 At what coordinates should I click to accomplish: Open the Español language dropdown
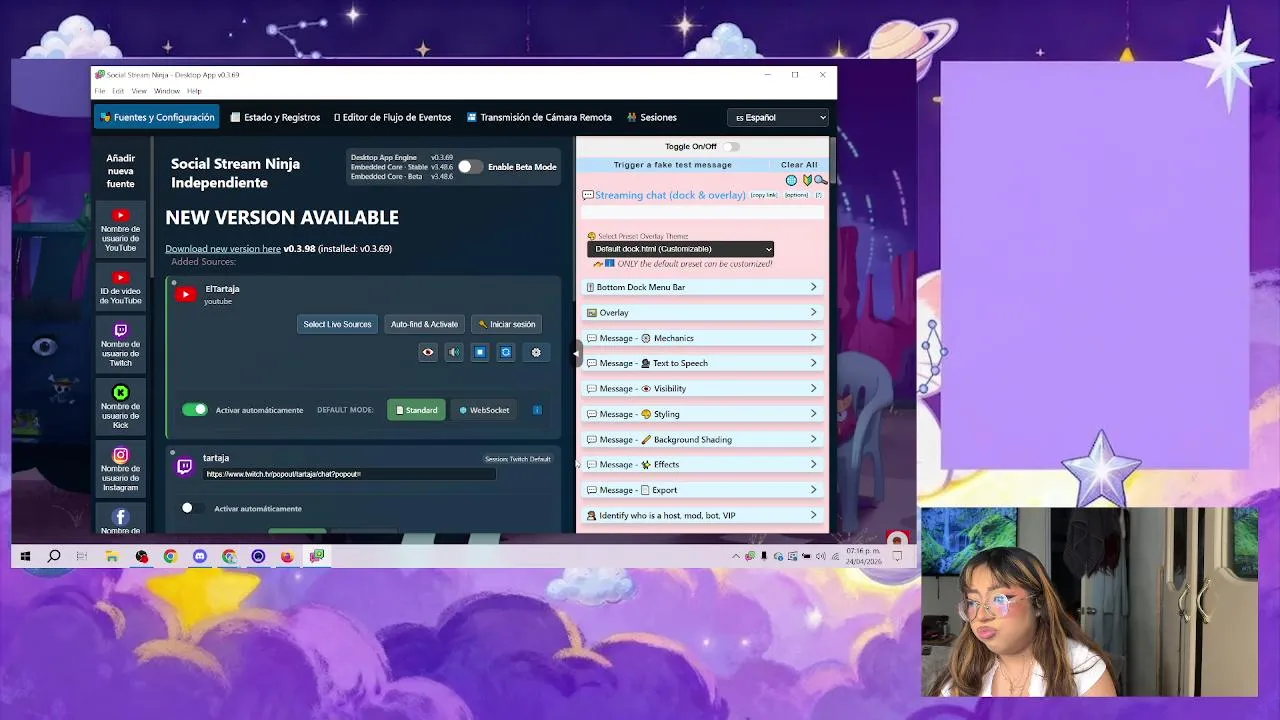[779, 118]
